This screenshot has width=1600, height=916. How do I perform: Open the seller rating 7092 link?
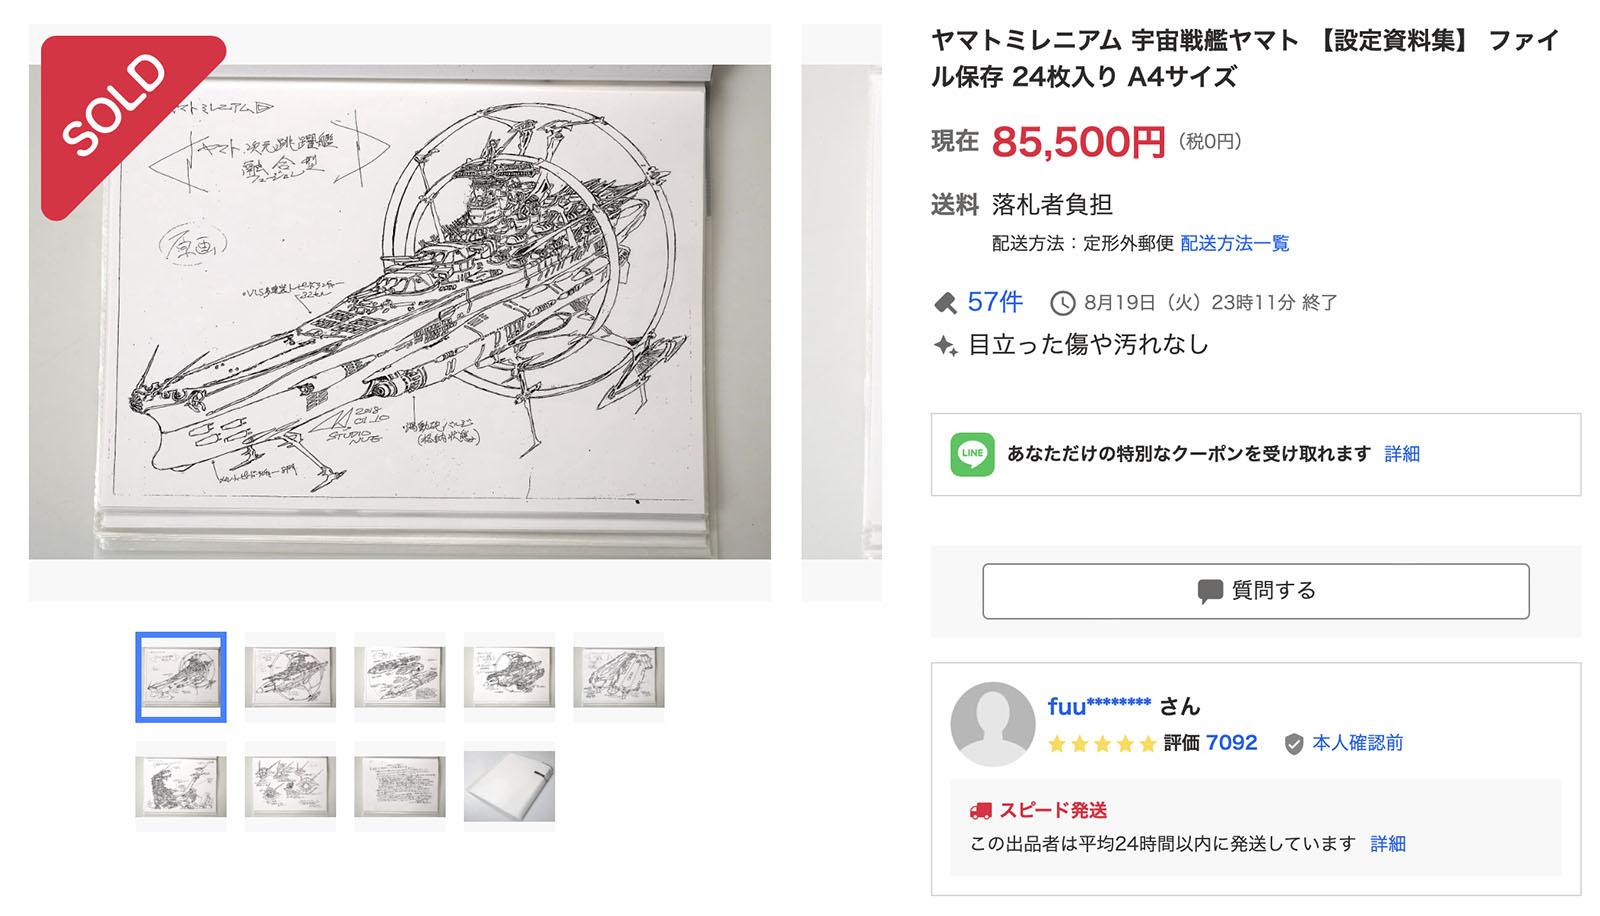(x=1231, y=743)
